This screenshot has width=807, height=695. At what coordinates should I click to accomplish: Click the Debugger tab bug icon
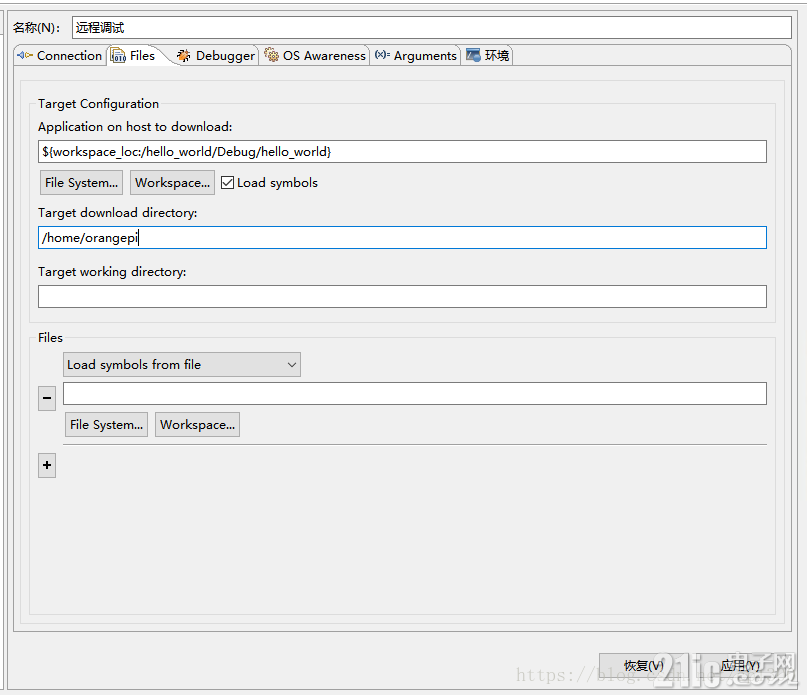[183, 56]
